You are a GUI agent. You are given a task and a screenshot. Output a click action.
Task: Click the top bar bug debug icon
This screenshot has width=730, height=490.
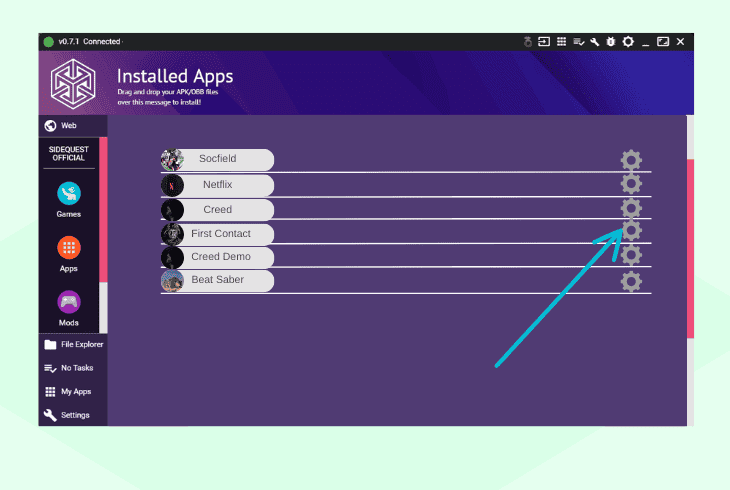(611, 42)
